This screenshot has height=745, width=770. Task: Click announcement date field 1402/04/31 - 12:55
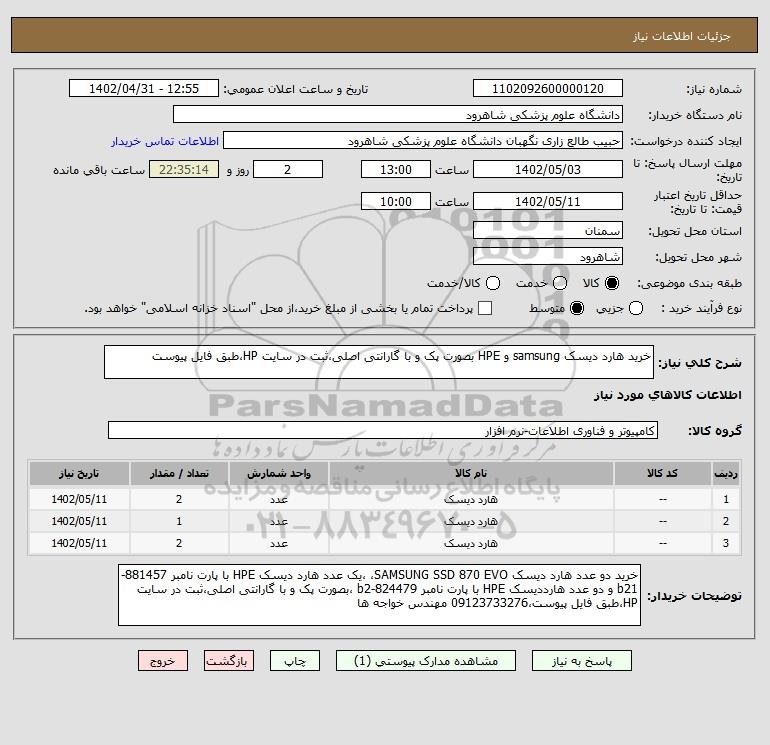[144, 89]
